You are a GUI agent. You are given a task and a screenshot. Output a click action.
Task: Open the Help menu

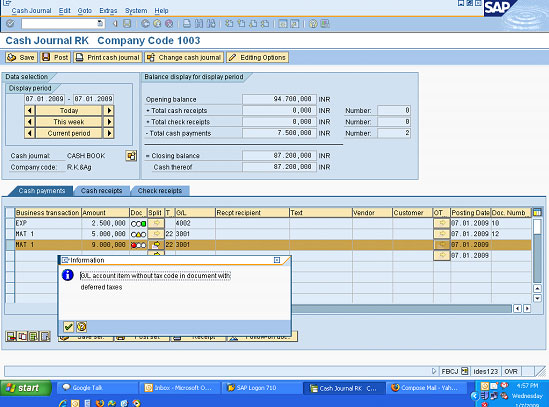161,11
